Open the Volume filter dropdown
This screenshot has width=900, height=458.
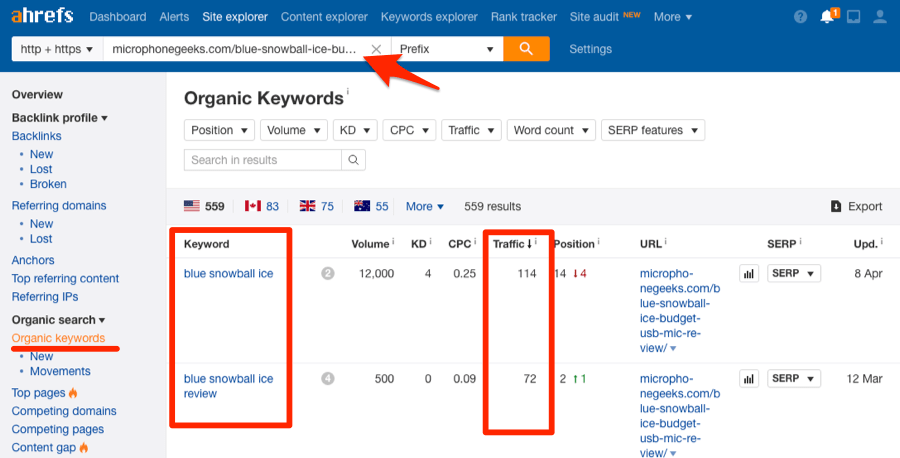point(294,130)
